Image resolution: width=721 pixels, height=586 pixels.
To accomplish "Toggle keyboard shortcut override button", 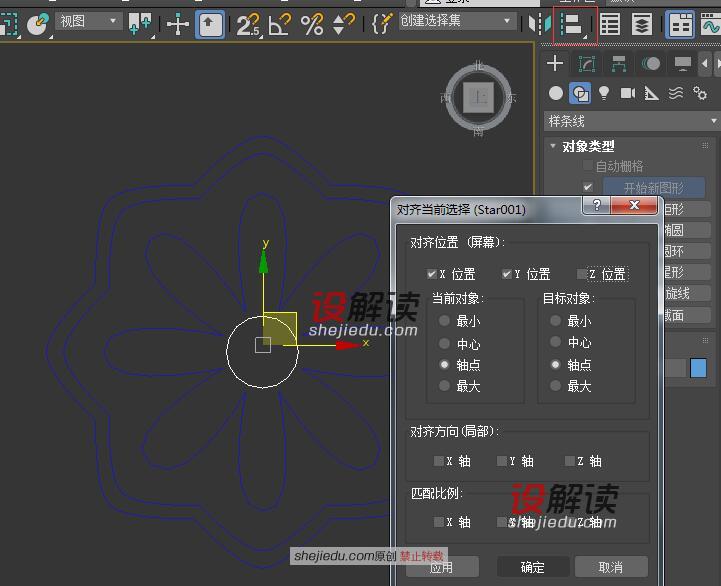I will click(210, 23).
